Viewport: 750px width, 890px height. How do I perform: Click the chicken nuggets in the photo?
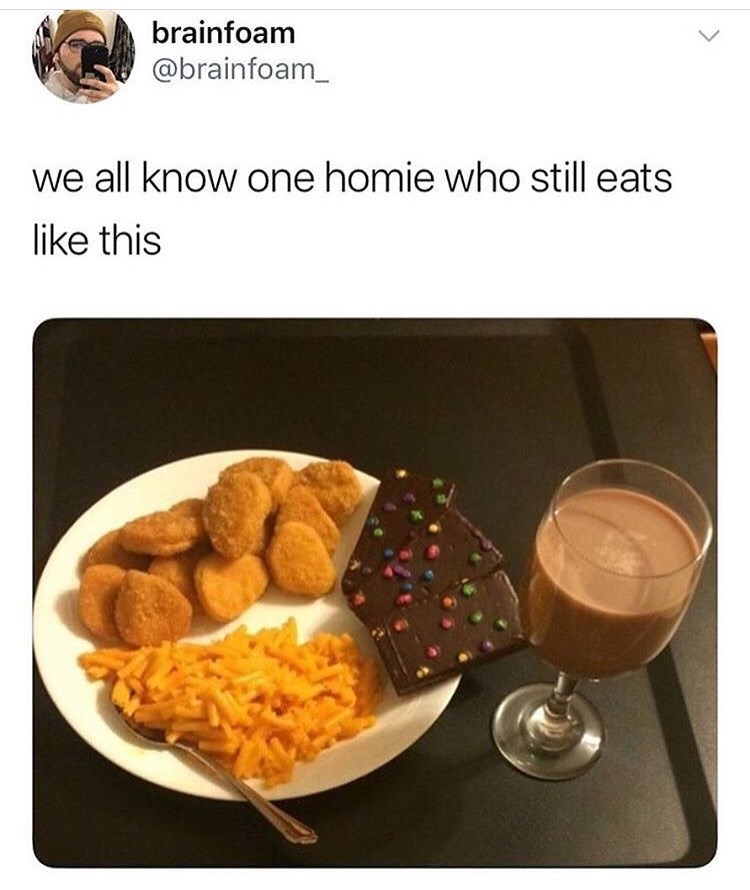tap(221, 549)
